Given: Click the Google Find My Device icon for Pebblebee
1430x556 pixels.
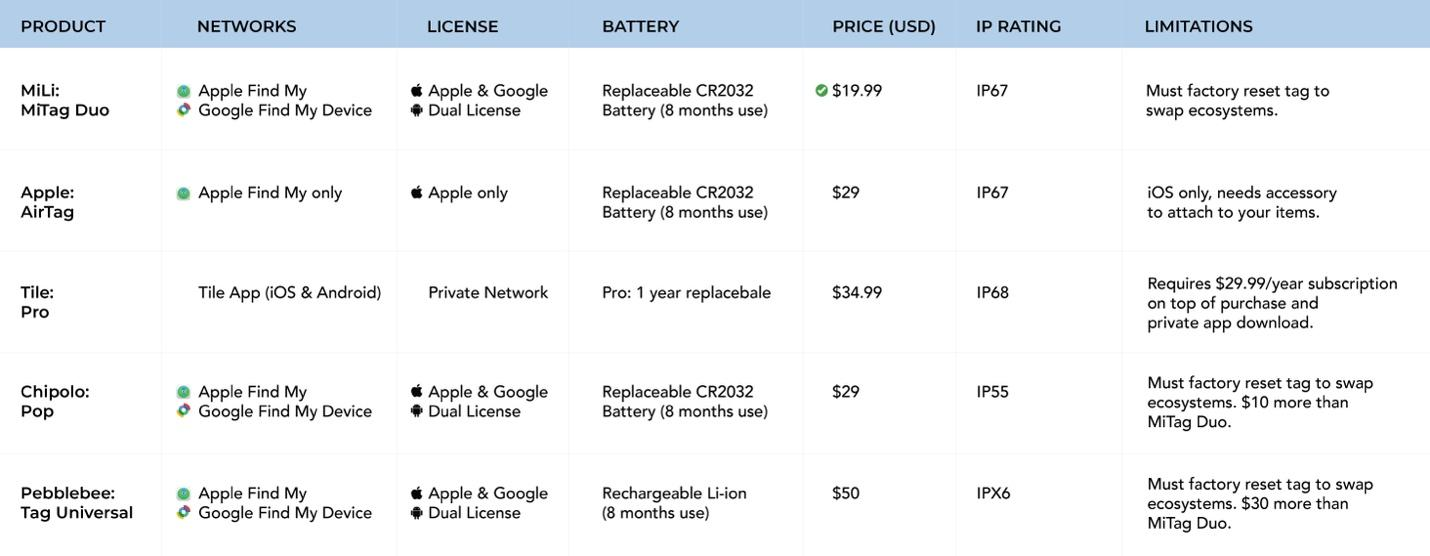Looking at the screenshot, I should pyautogui.click(x=184, y=512).
